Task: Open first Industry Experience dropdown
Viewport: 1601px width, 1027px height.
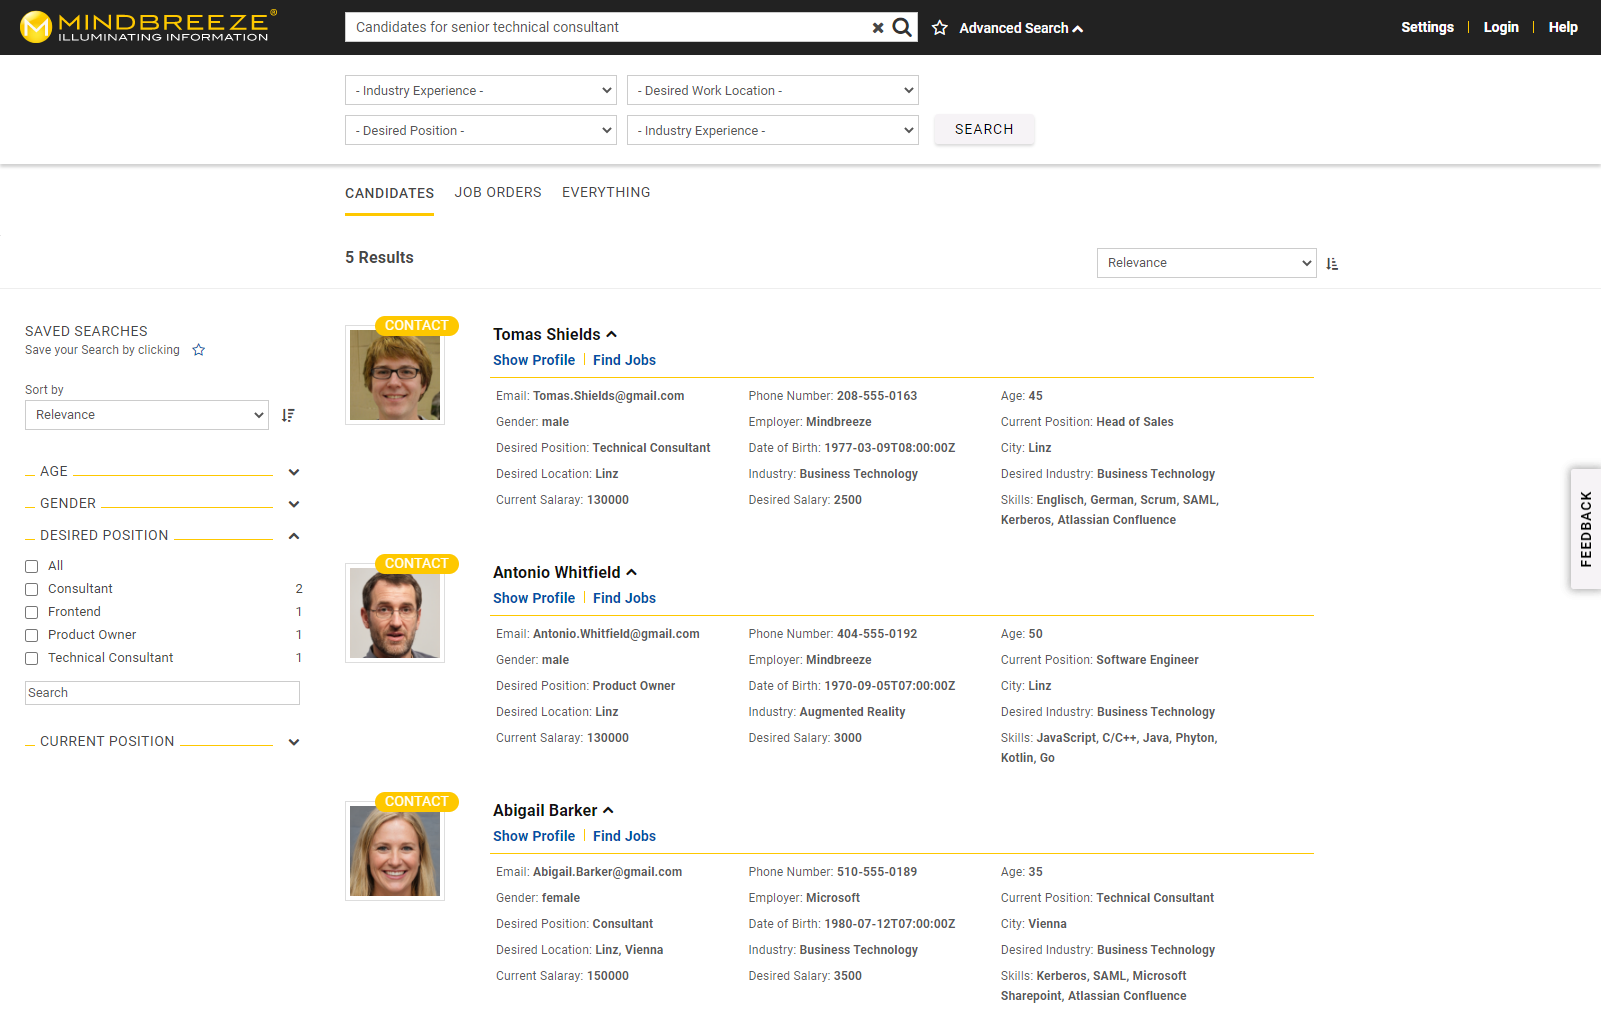Action: [481, 90]
